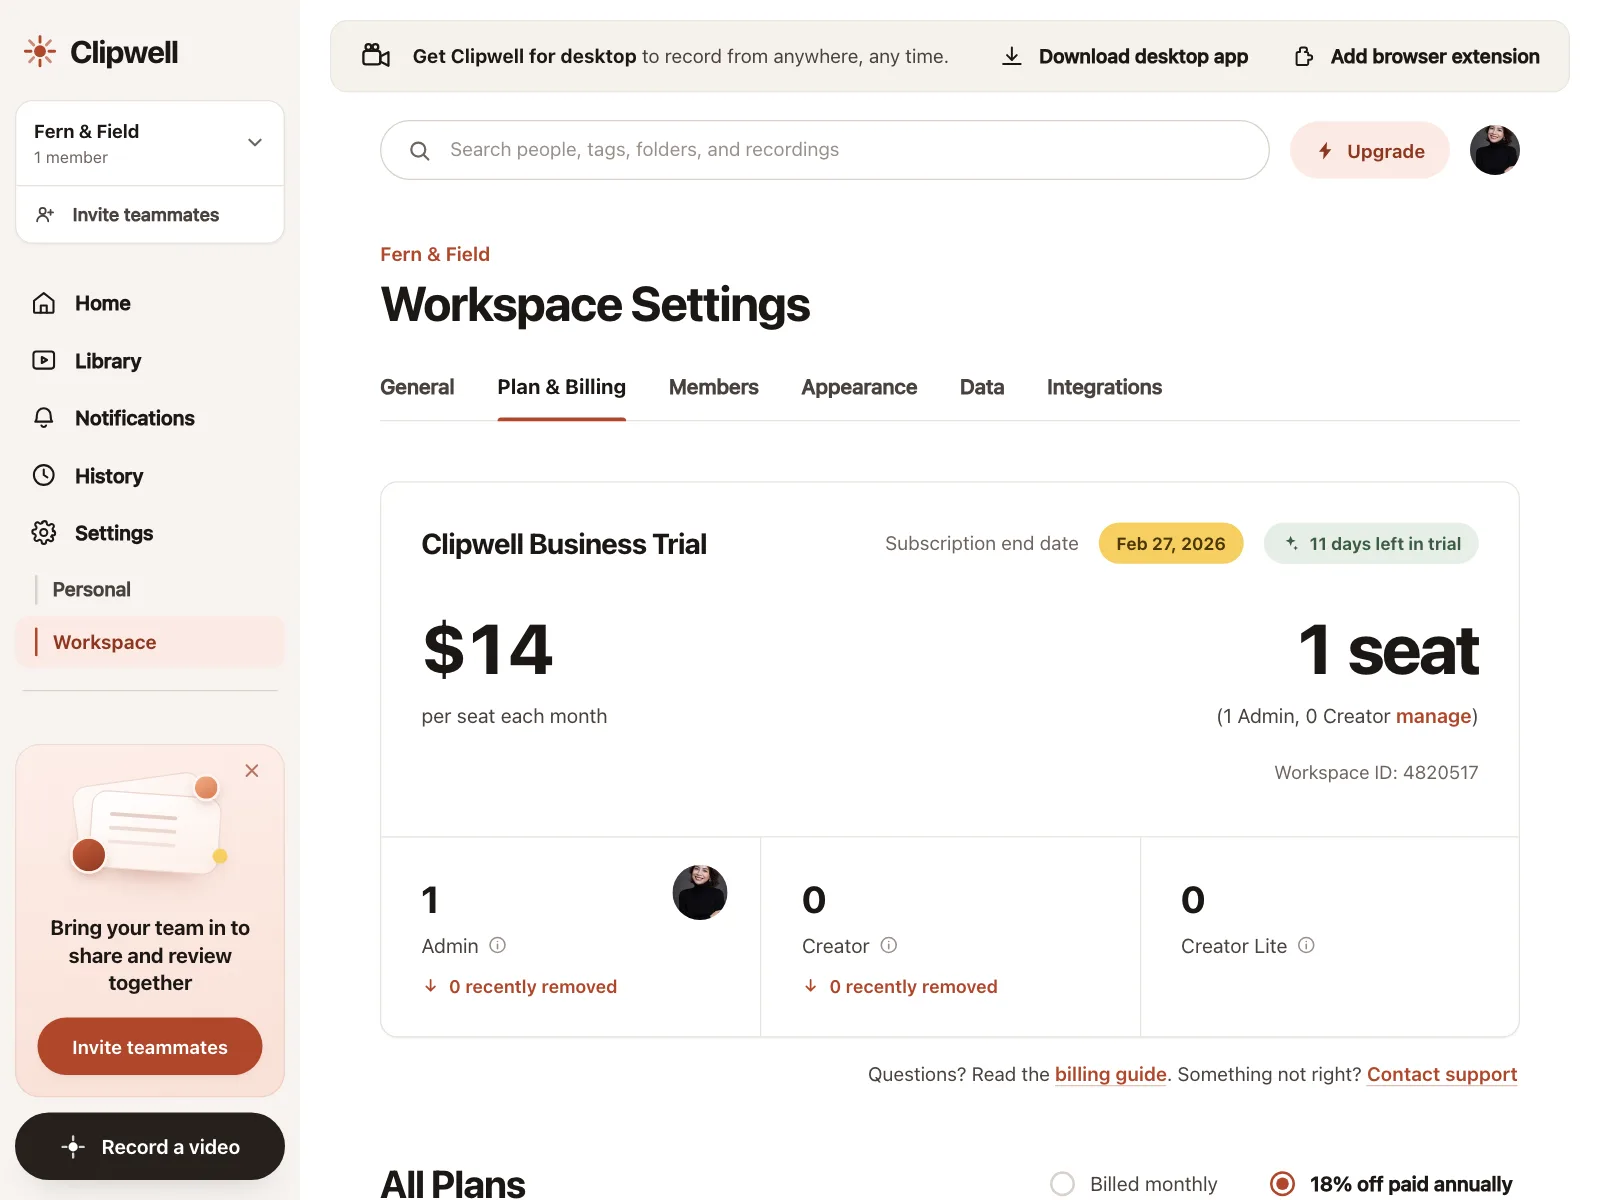The image size is (1600, 1200).
Task: Click the Library play icon
Action: 44,360
